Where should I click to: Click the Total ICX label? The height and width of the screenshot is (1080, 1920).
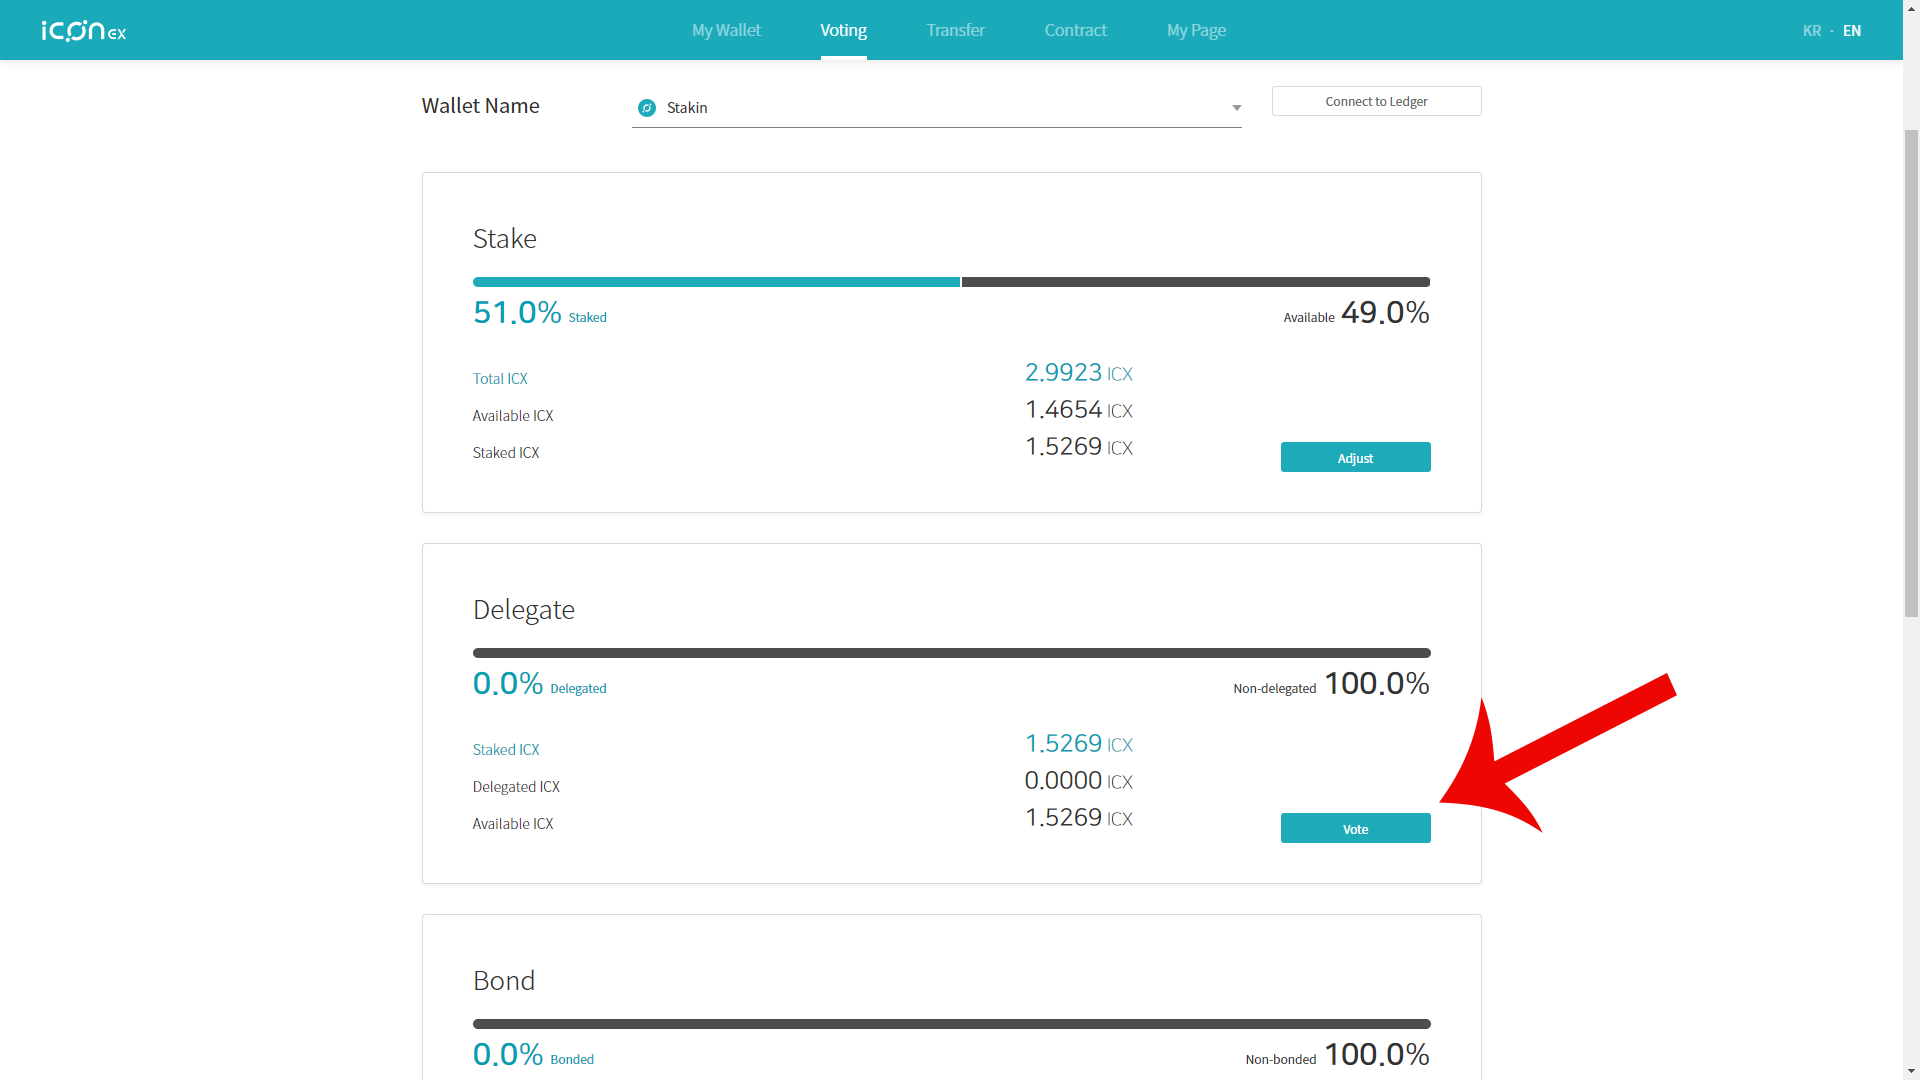pyautogui.click(x=500, y=379)
